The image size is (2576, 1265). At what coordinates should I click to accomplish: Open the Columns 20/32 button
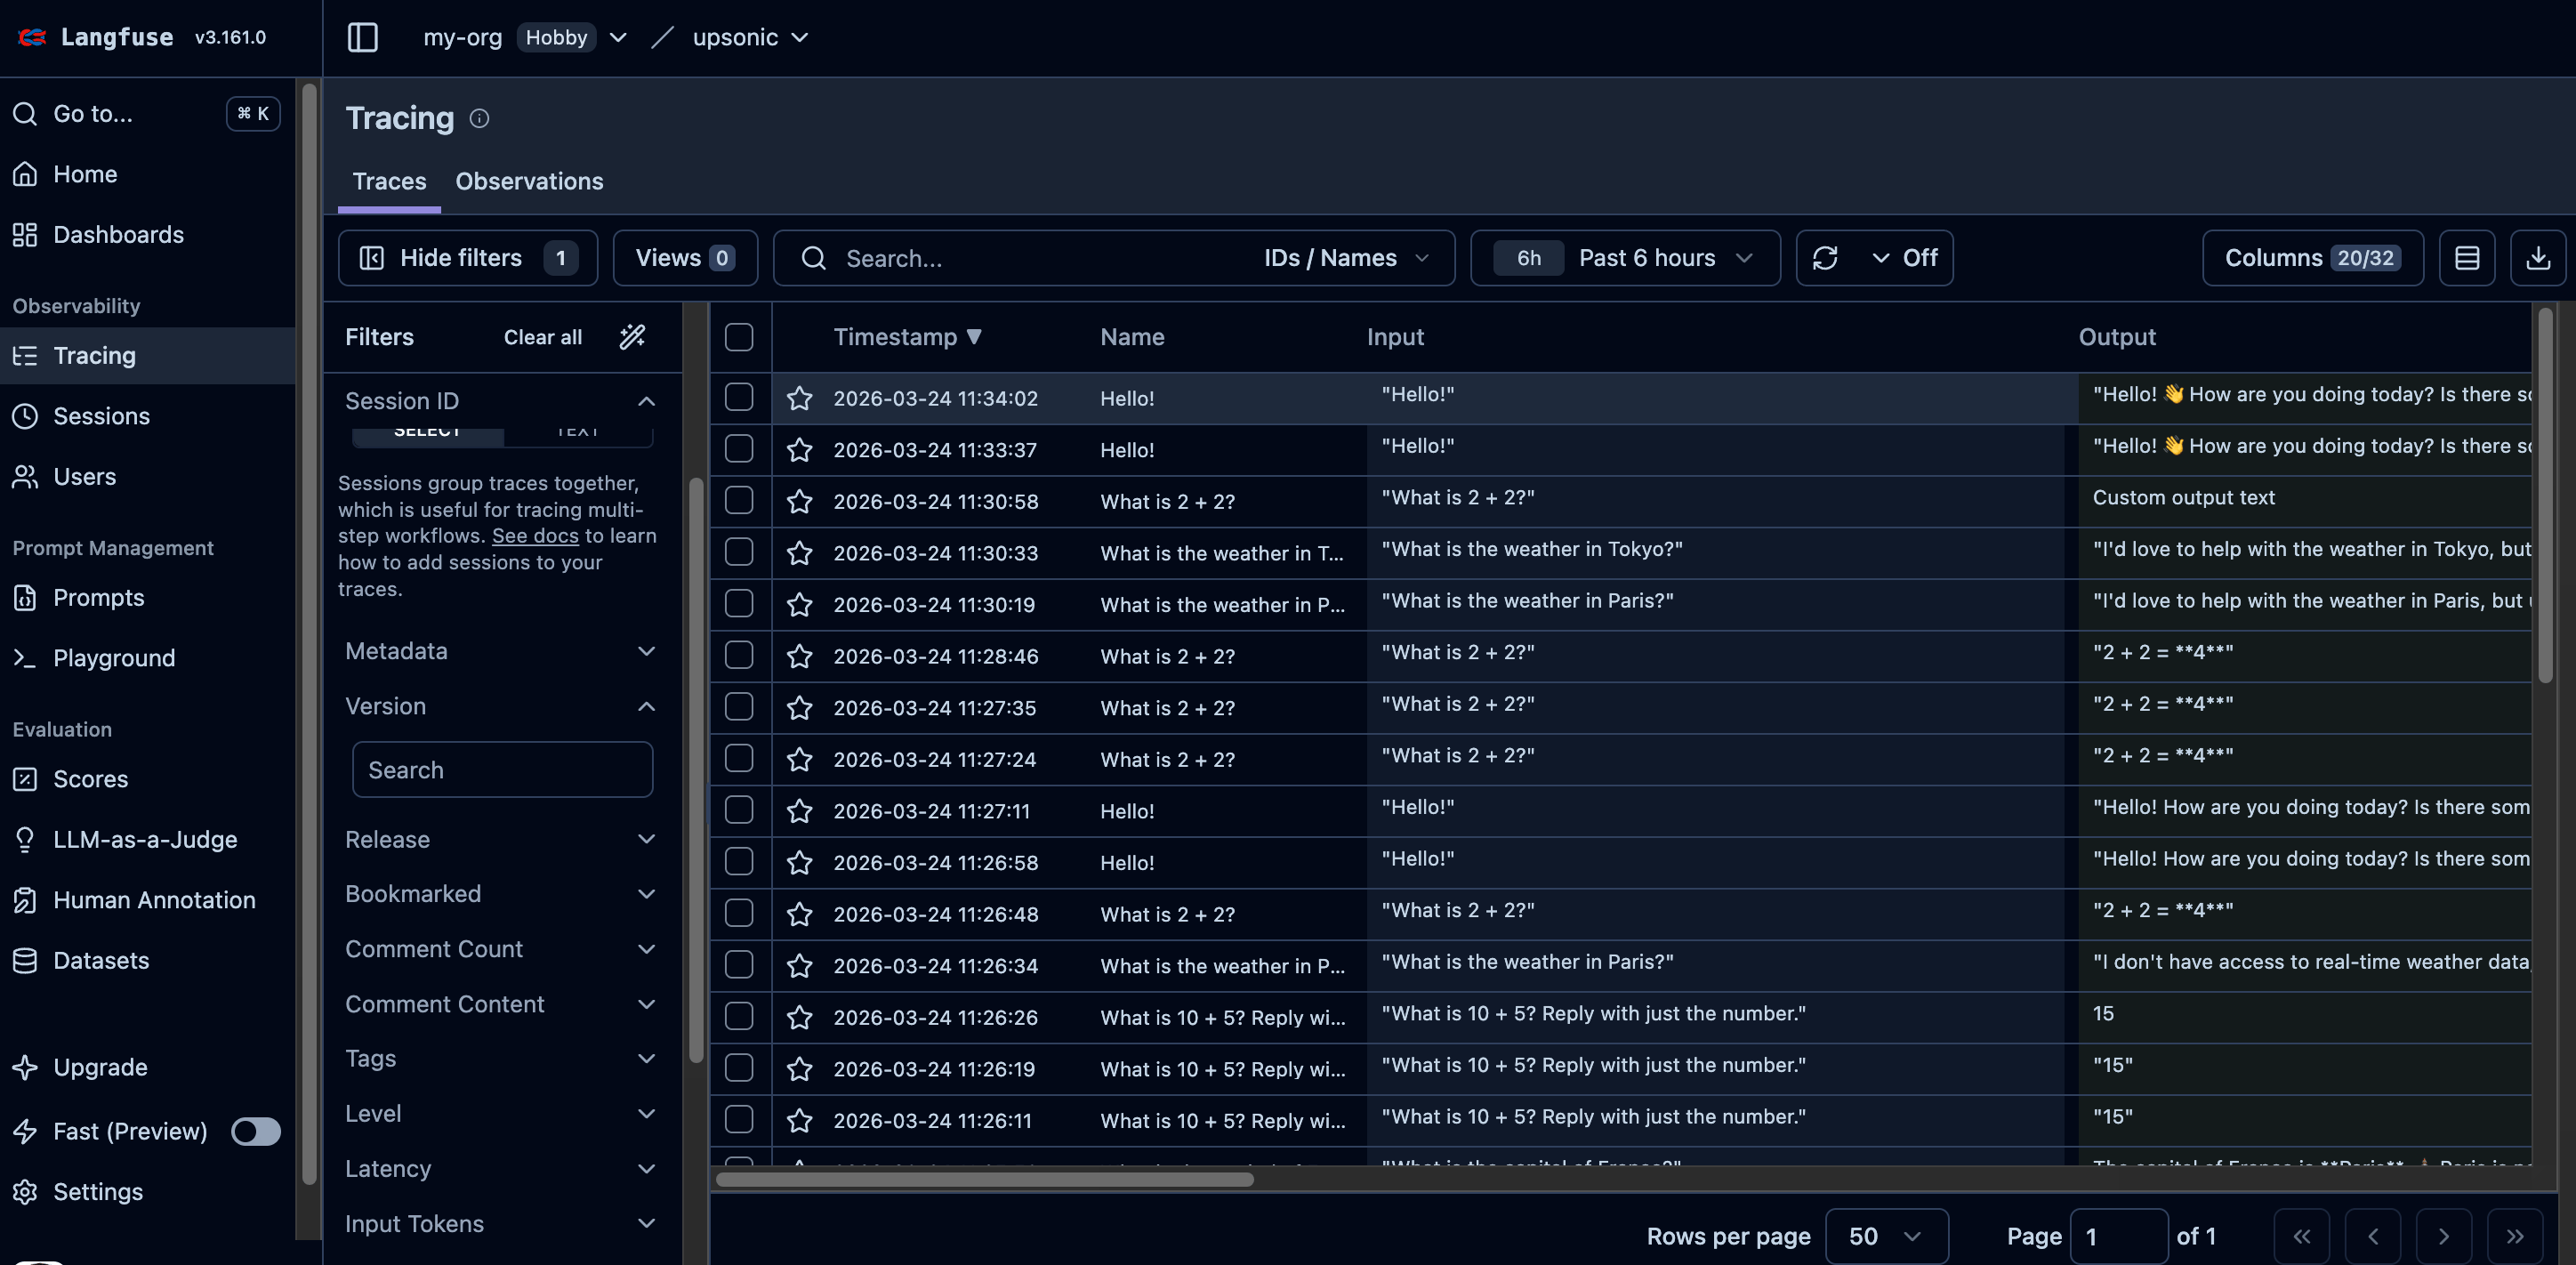point(2312,258)
